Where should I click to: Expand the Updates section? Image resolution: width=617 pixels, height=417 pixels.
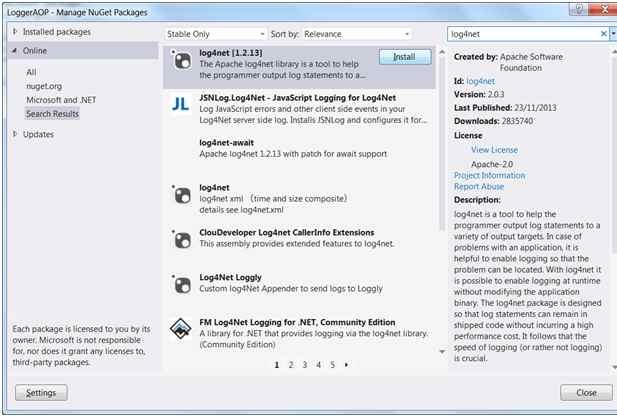[x=15, y=134]
